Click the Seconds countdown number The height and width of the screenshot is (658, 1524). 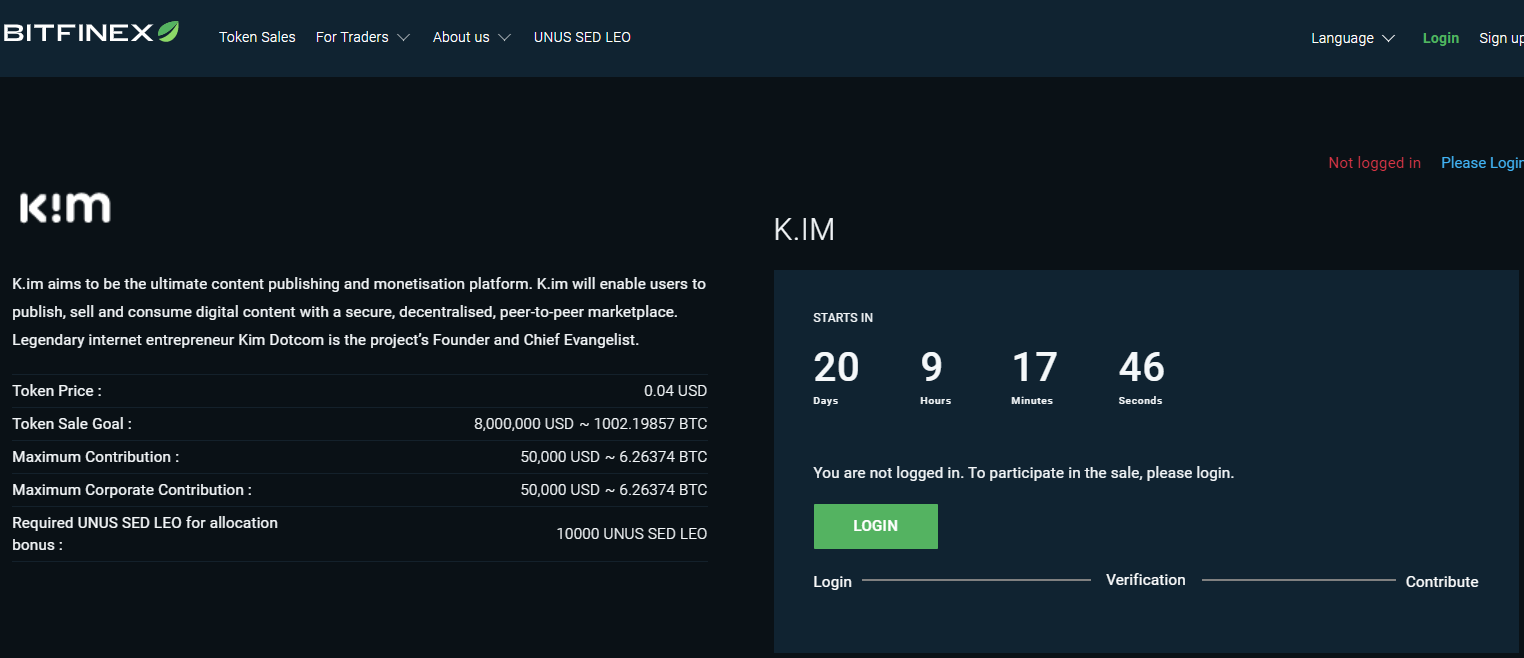click(1141, 368)
